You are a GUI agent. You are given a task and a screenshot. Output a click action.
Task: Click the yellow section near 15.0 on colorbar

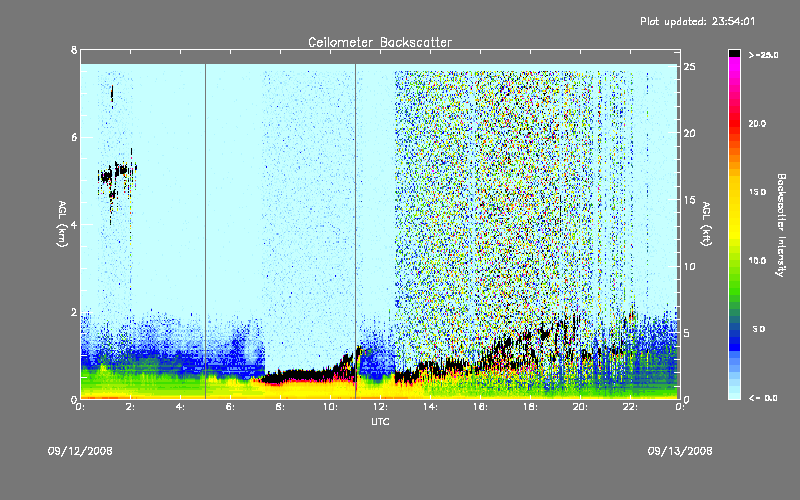(x=734, y=194)
